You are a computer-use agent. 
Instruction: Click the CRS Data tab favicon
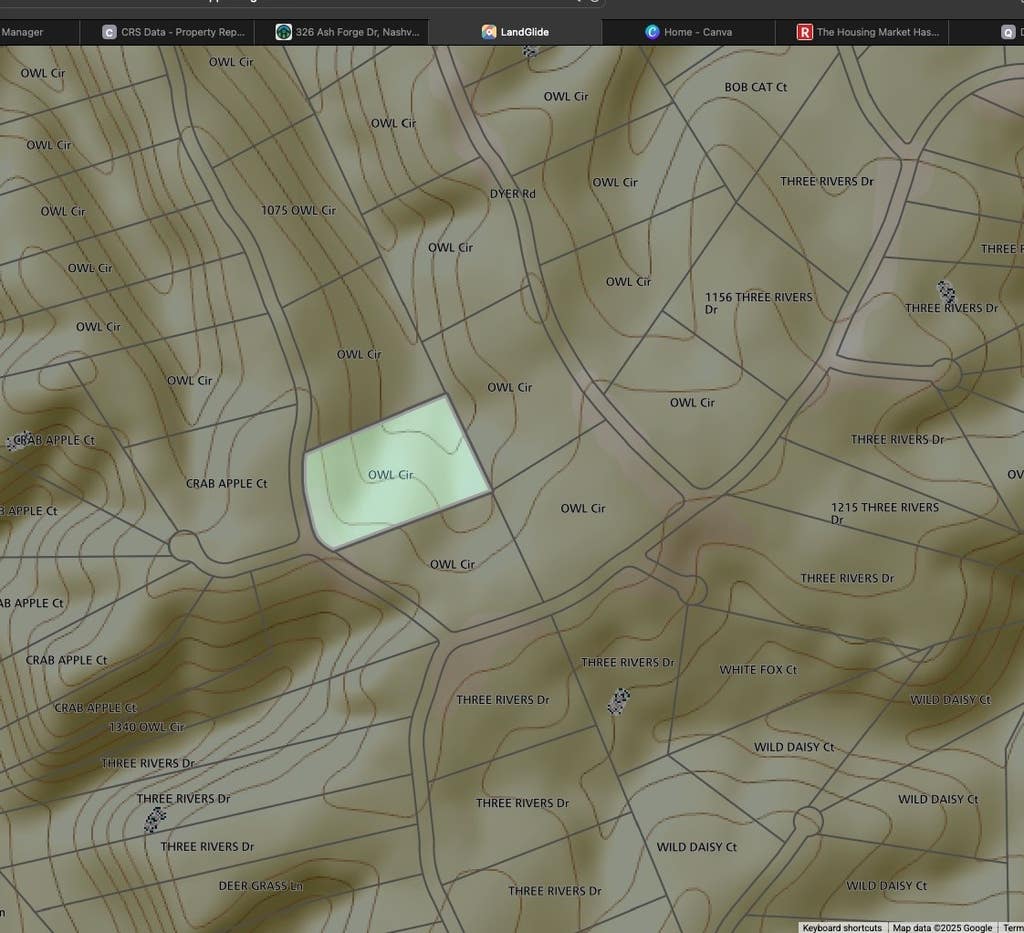pos(109,32)
